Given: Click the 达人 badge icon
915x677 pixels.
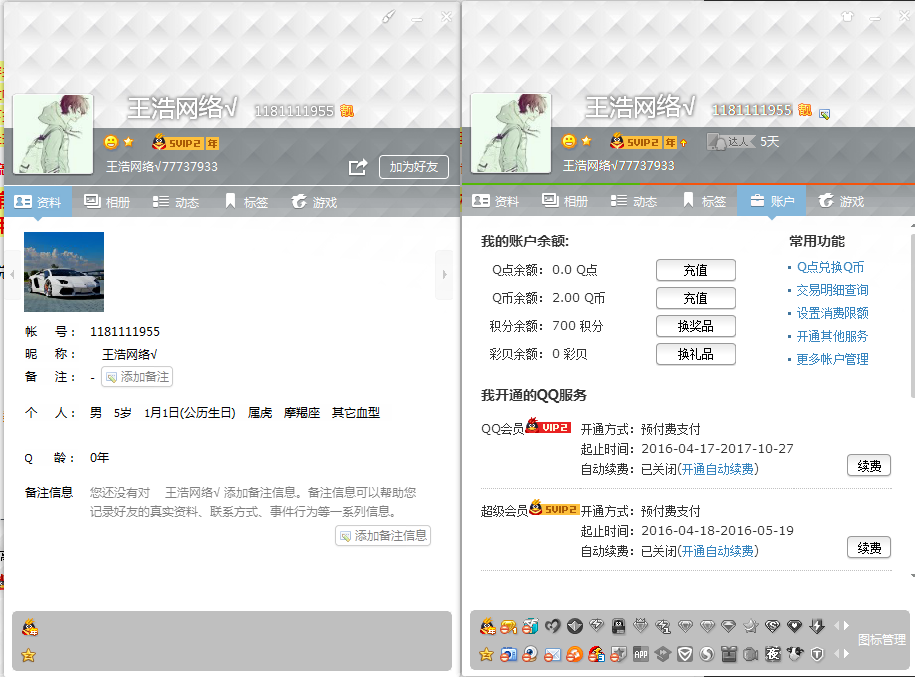Looking at the screenshot, I should point(731,141).
